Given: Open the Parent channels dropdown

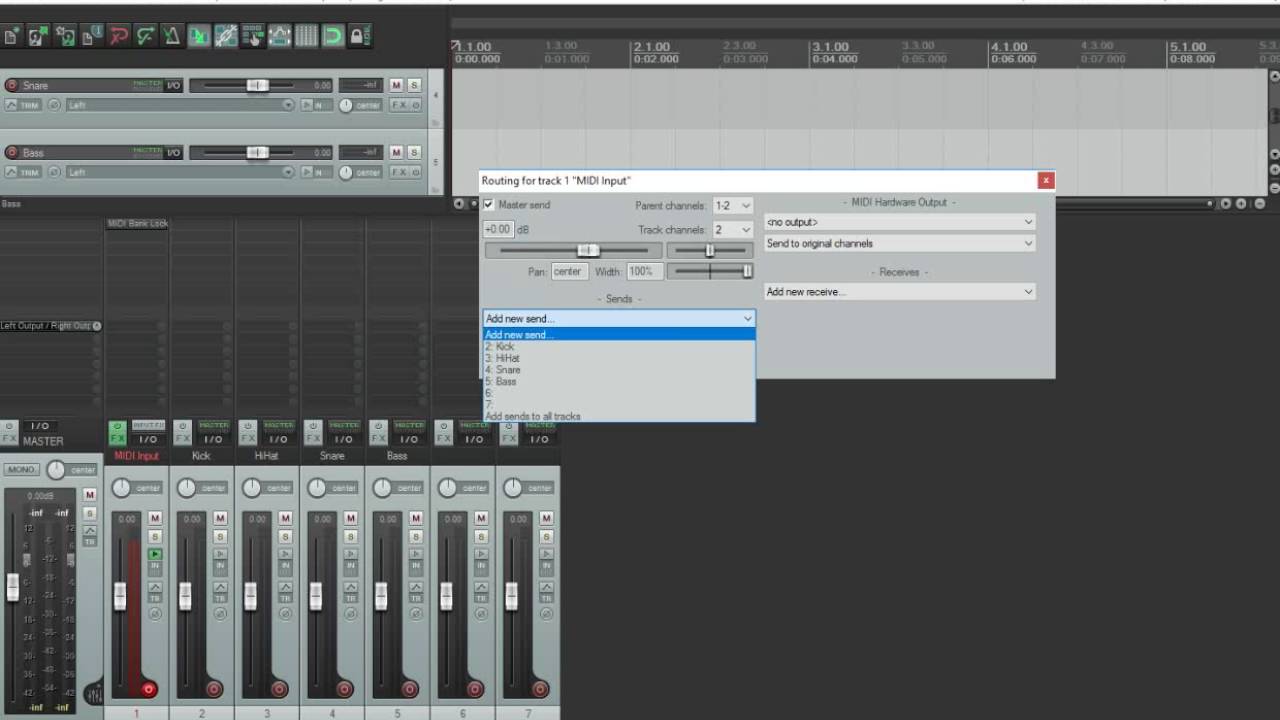Looking at the screenshot, I should pyautogui.click(x=732, y=205).
